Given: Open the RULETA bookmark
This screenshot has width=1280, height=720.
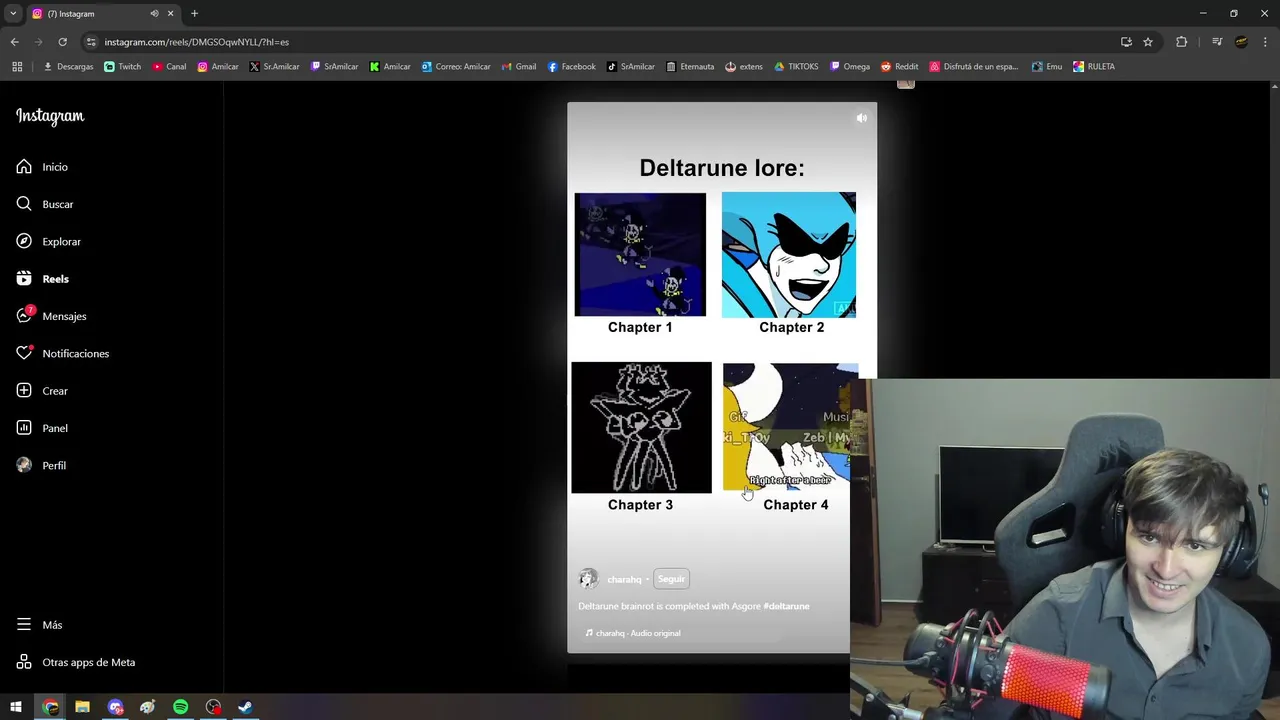Looking at the screenshot, I should pos(1094,67).
